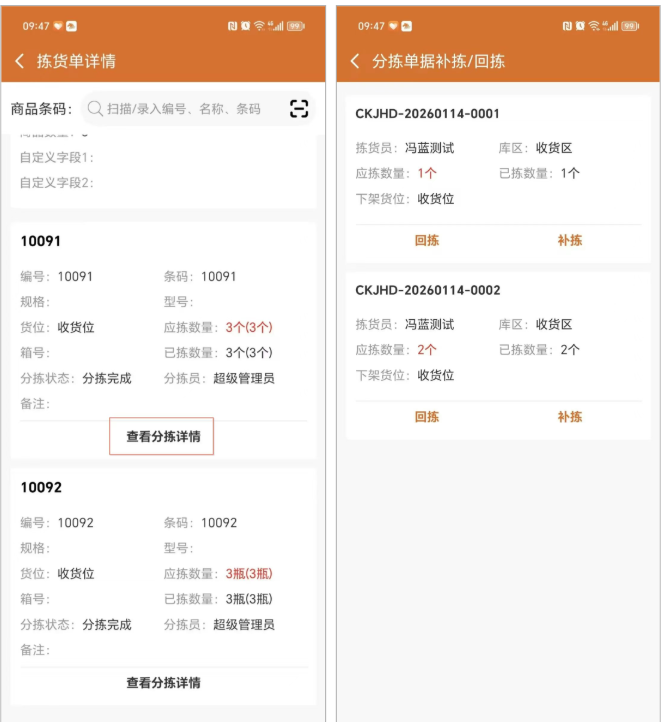The width and height of the screenshot is (667, 722).
Task: Select the CKJHD-20260114-0001 order heading
Action: [x=427, y=114]
